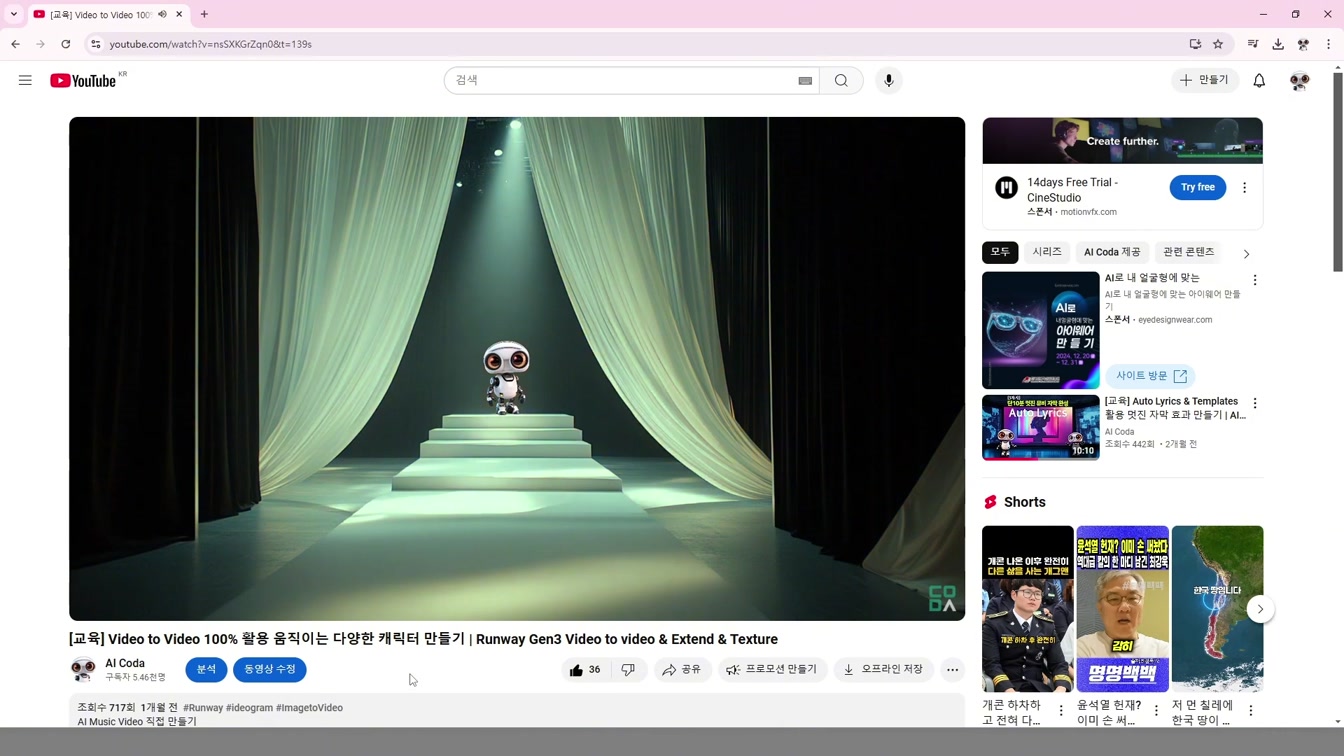Open options for third Short
The image size is (1344, 756).
(1250, 711)
